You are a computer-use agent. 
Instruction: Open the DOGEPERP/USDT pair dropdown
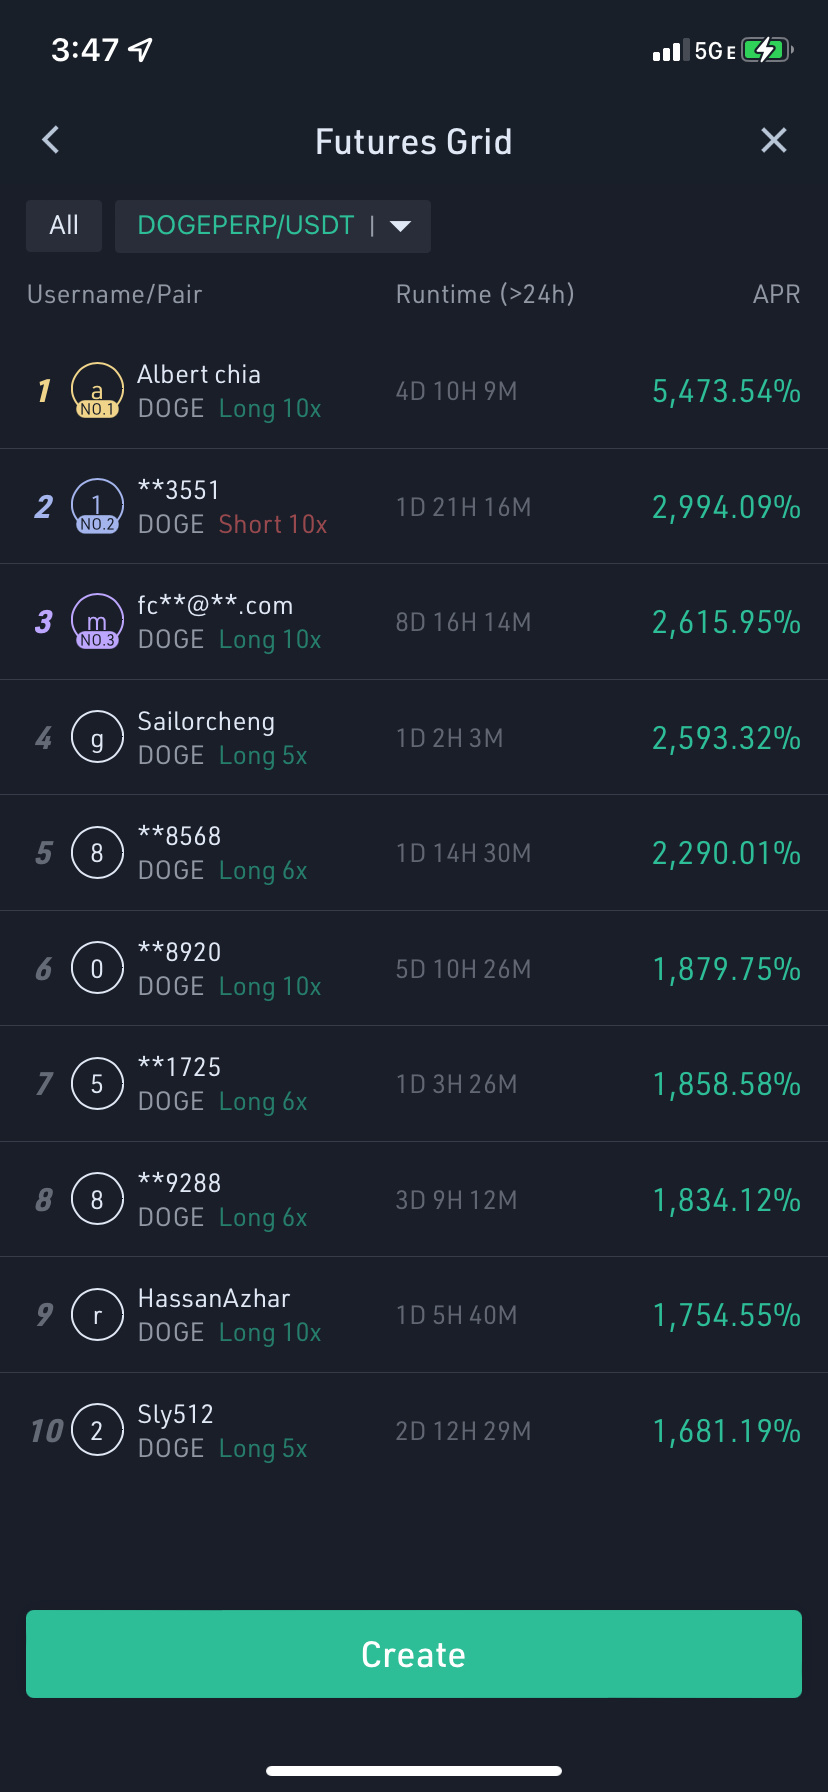pos(246,226)
